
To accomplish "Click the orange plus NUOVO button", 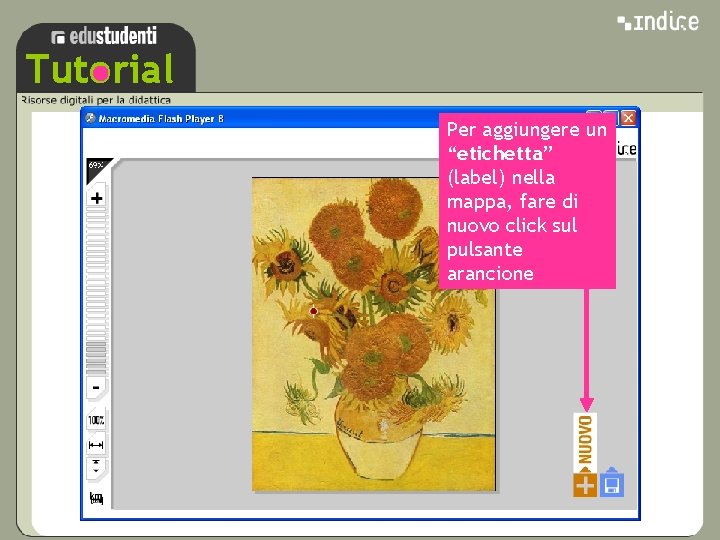I will click(585, 485).
